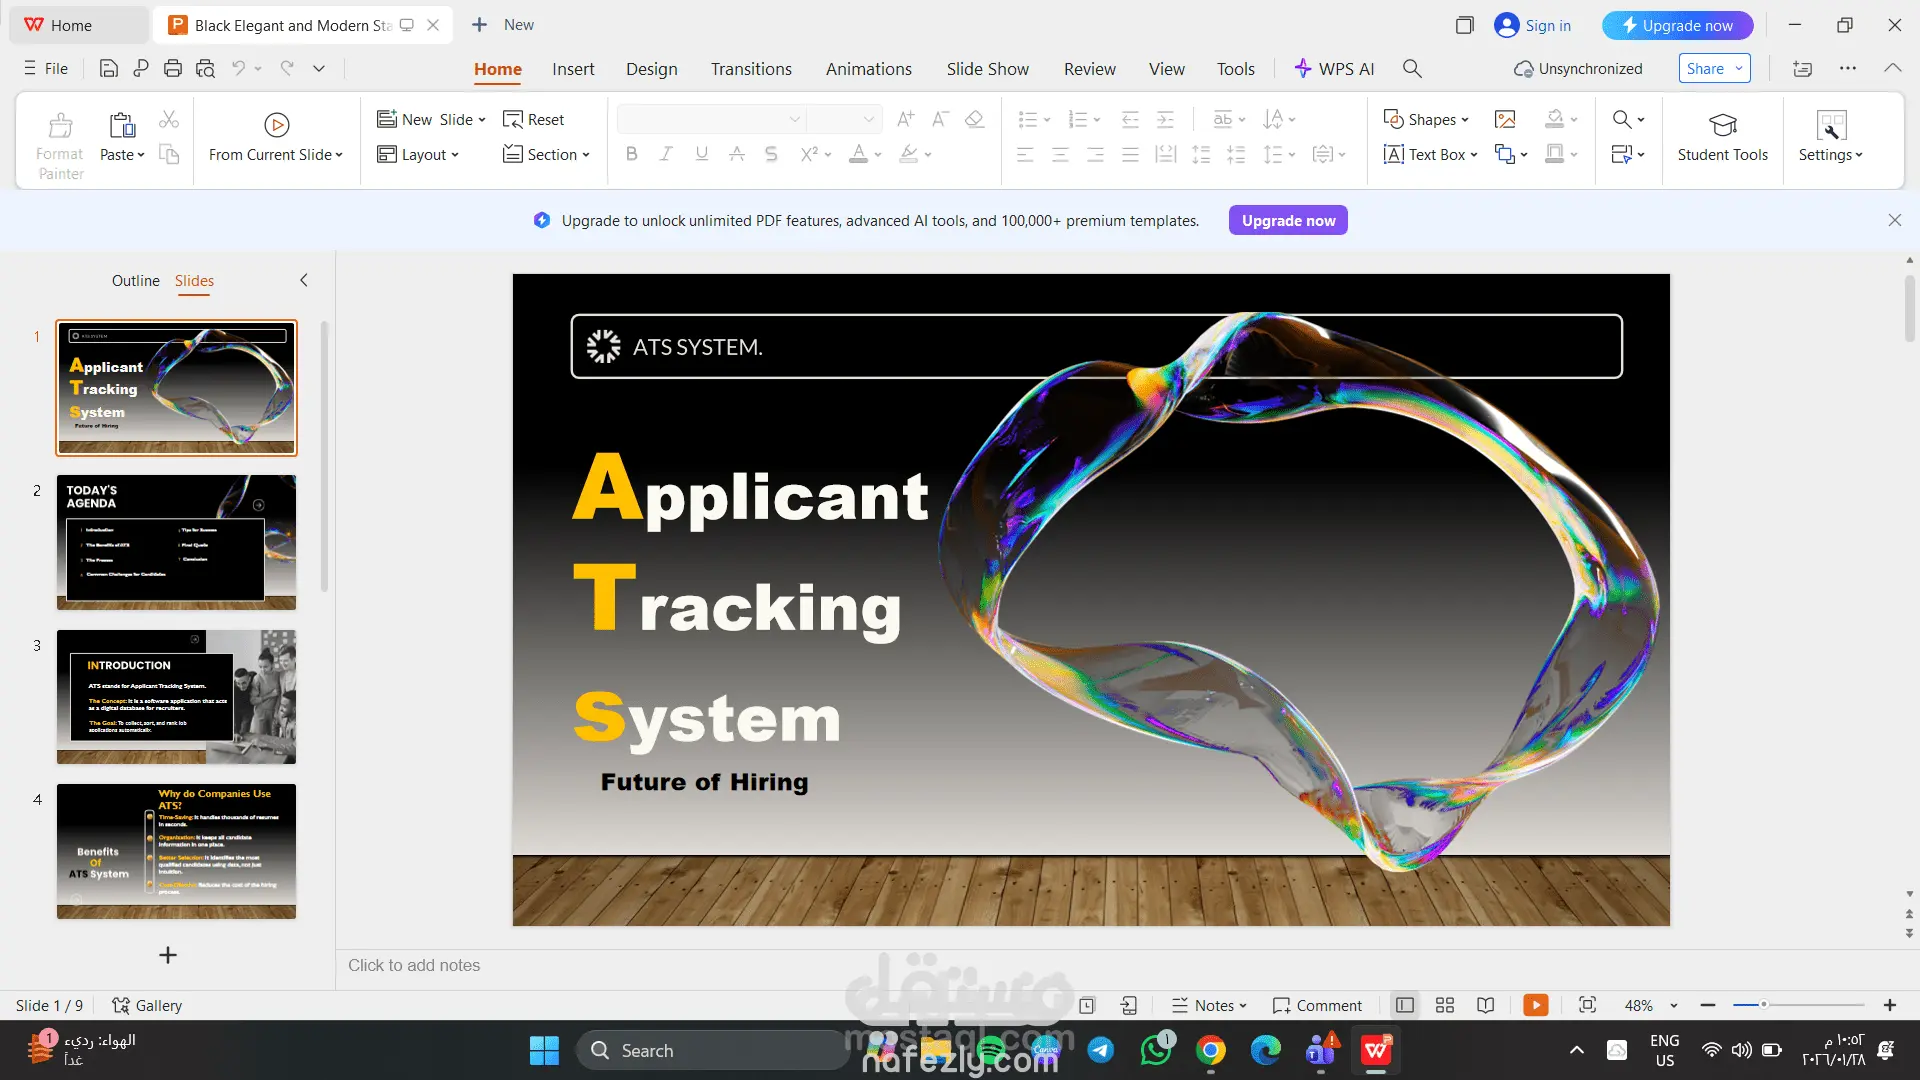Click the Print icon in quick access toolbar

click(173, 68)
